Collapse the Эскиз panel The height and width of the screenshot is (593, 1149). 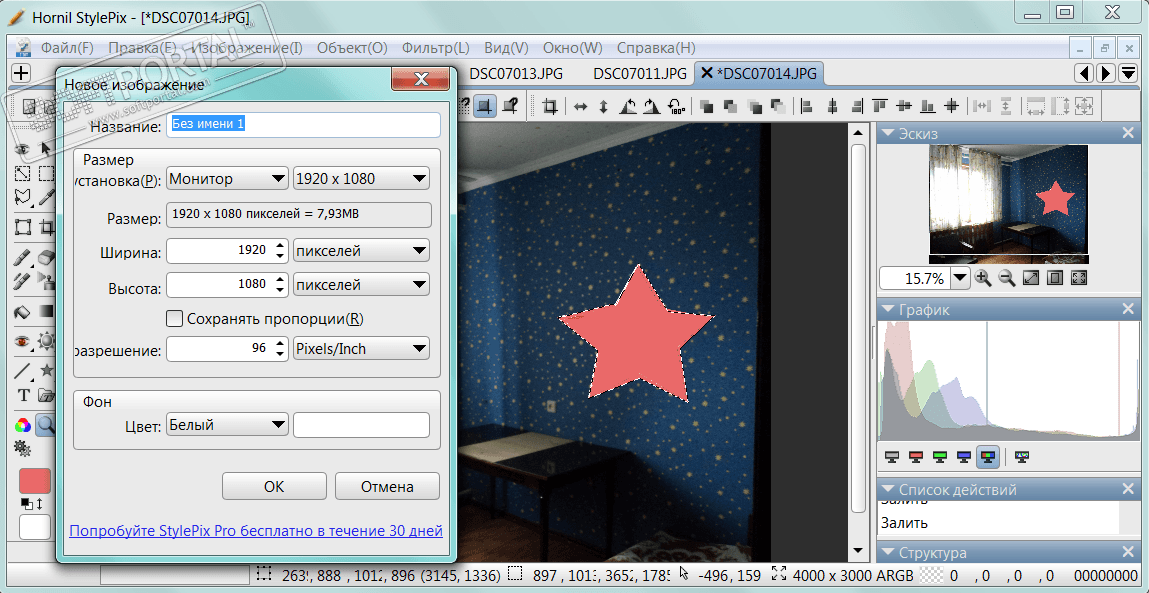tap(890, 133)
